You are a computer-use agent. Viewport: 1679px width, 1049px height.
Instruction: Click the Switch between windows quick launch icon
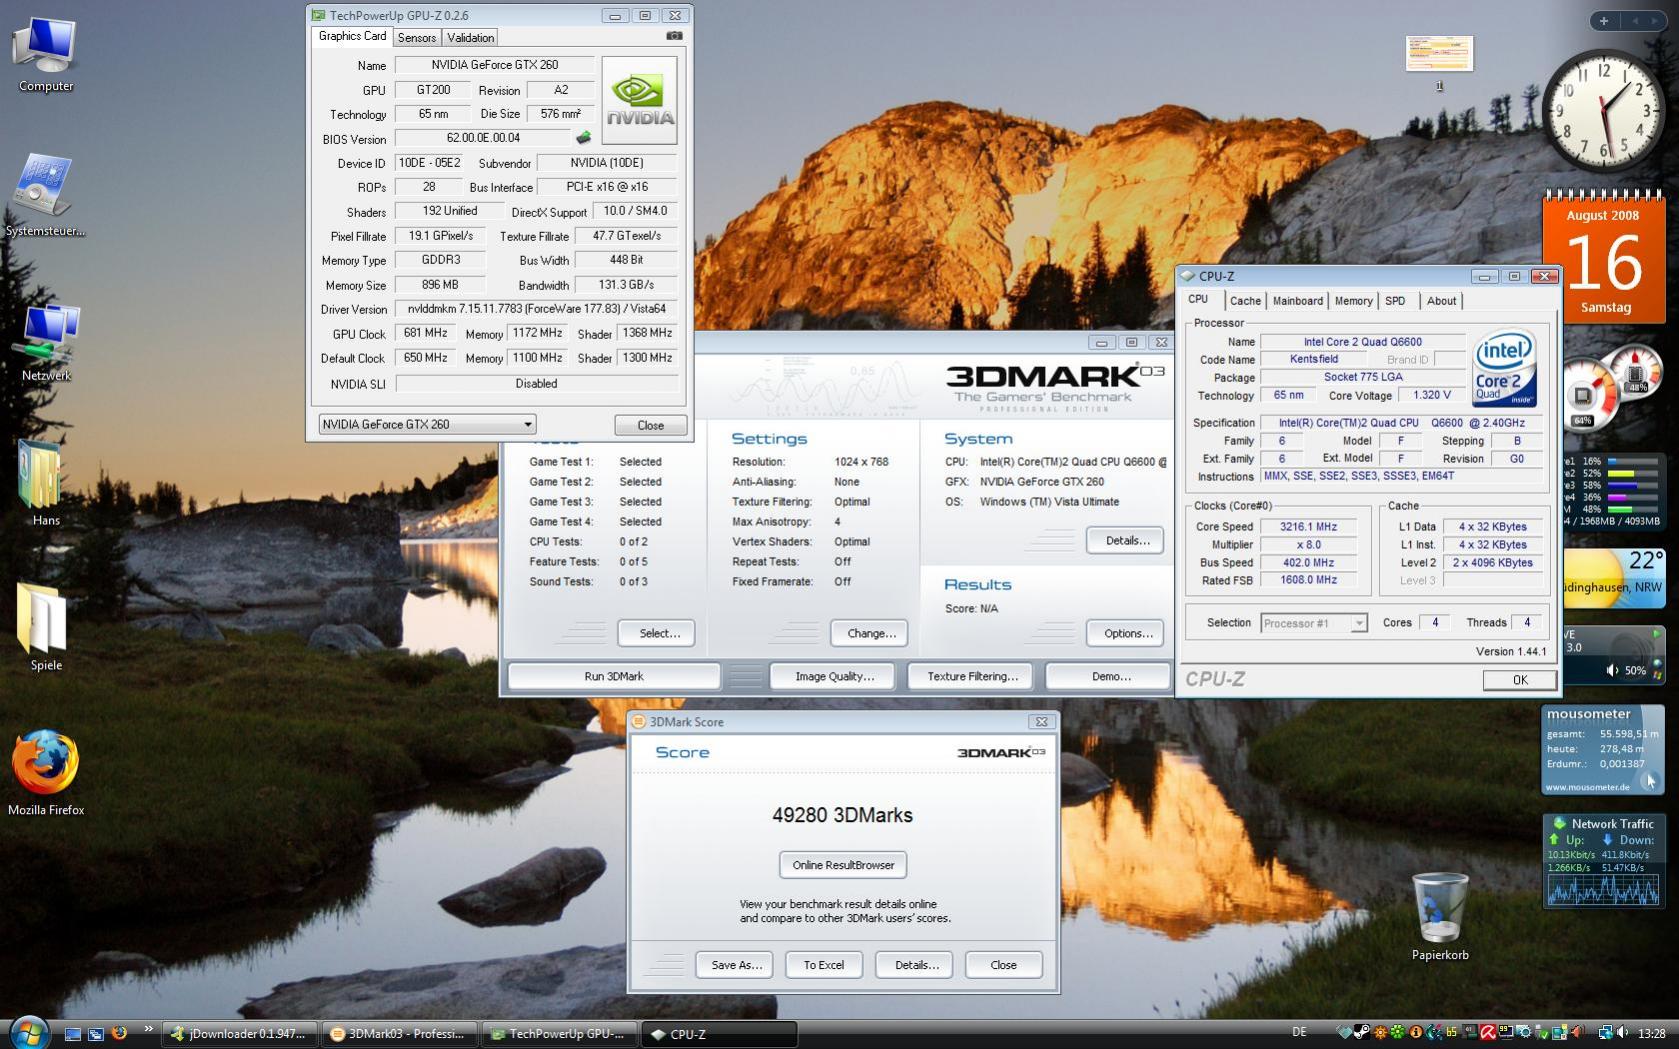click(x=96, y=1033)
